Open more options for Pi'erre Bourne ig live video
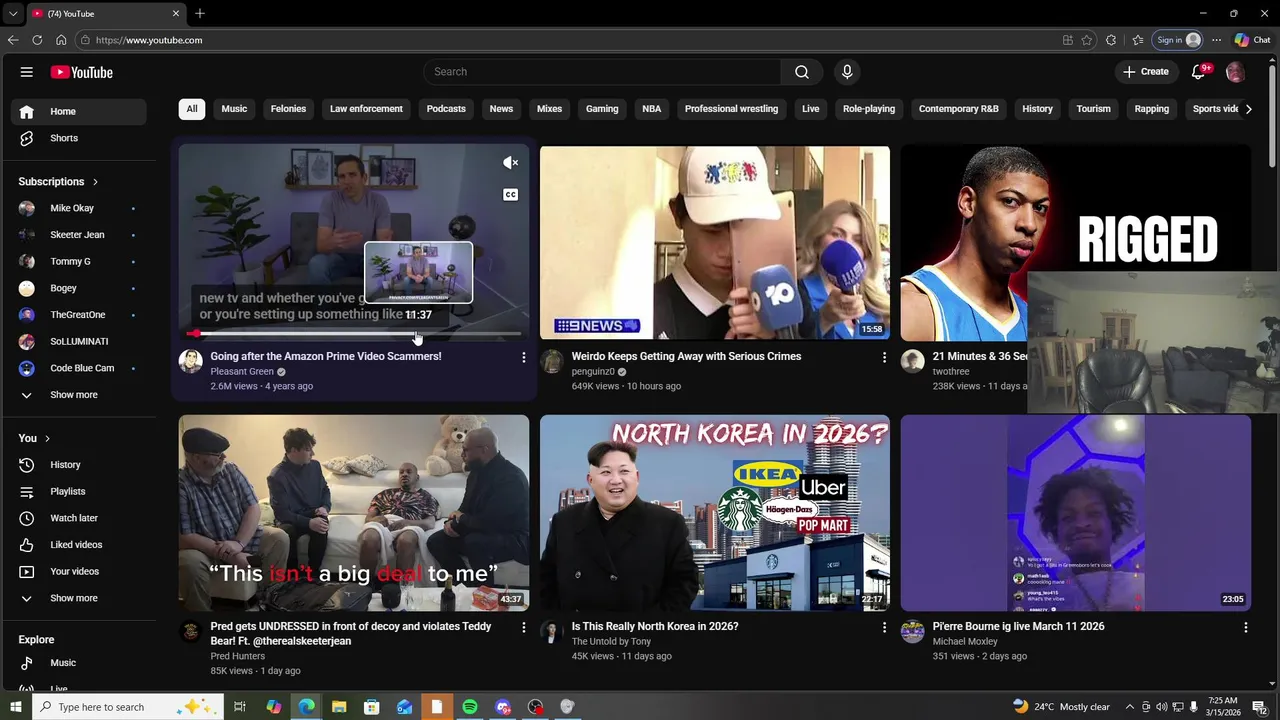Viewport: 1280px width, 720px height. click(1245, 627)
